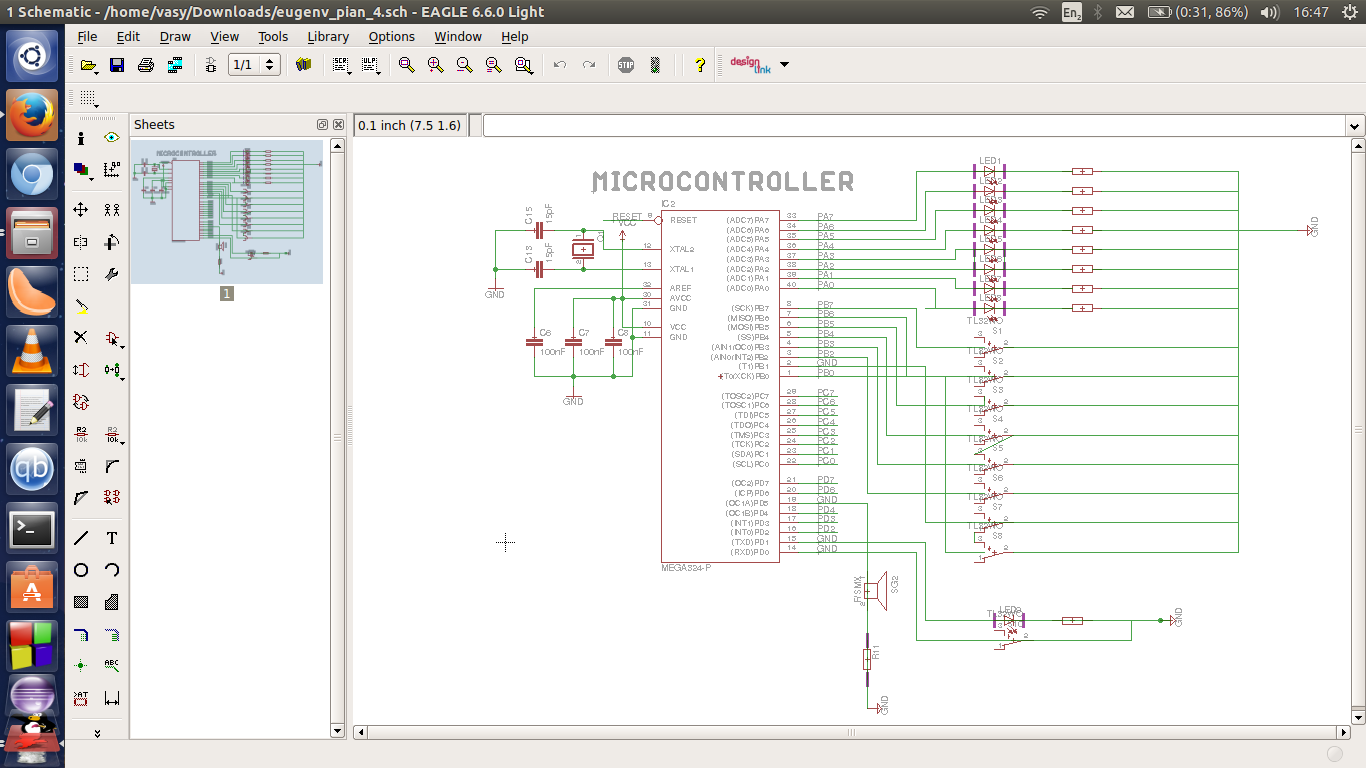Open Terminal from the Ubuntu dock
Viewport: 1366px width, 768px height.
point(32,528)
